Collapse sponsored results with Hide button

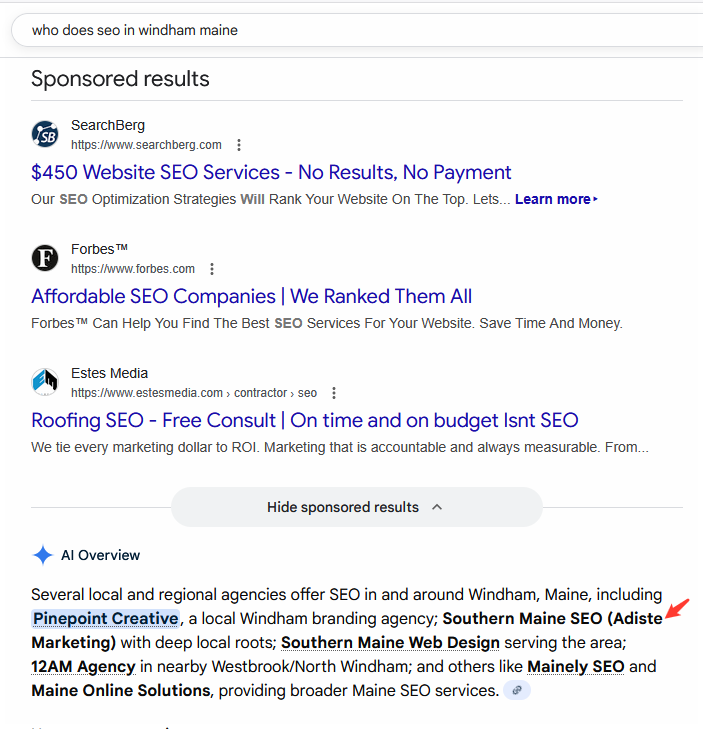pyautogui.click(x=356, y=507)
